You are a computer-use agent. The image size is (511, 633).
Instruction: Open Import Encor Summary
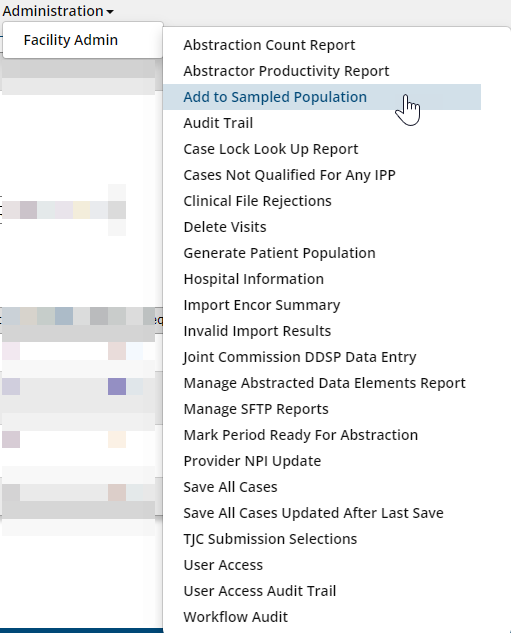click(262, 305)
